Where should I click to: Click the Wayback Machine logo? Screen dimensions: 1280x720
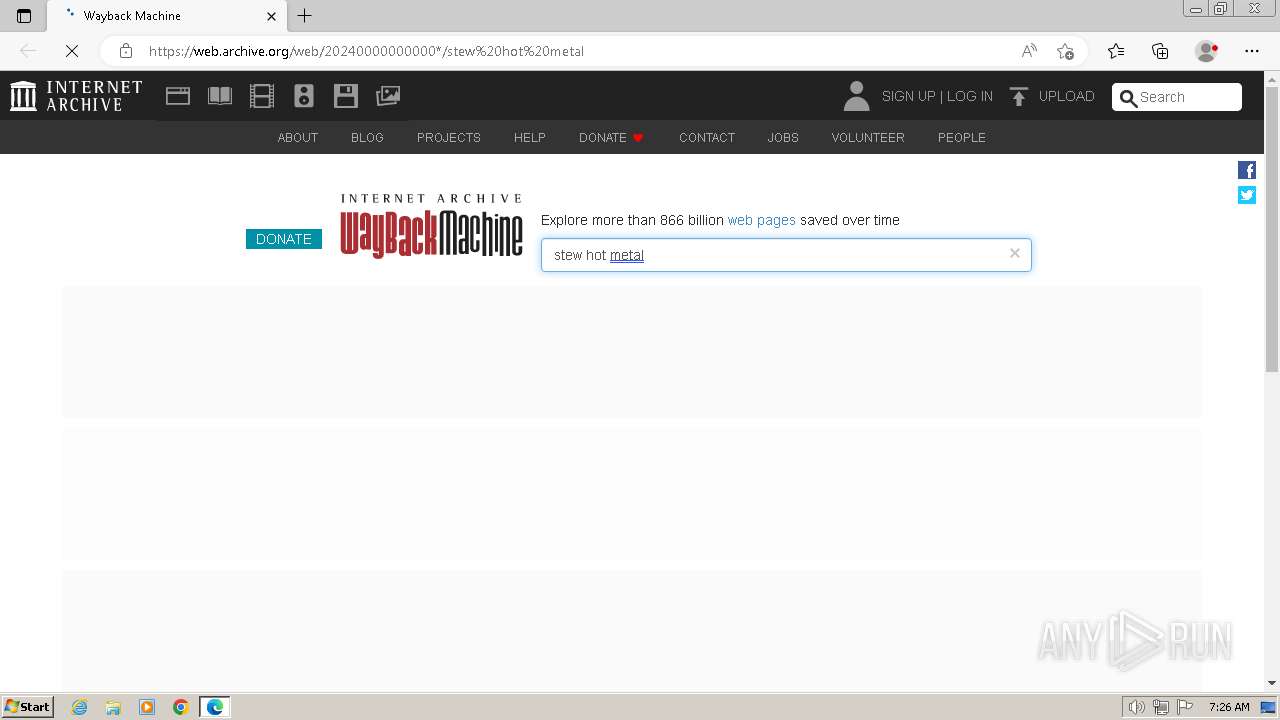[x=432, y=226]
